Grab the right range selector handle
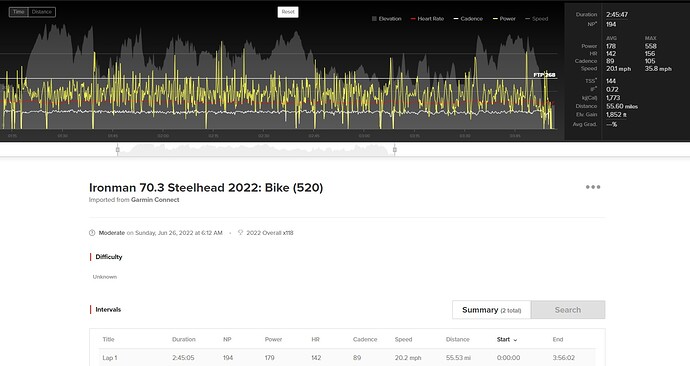 click(395, 150)
